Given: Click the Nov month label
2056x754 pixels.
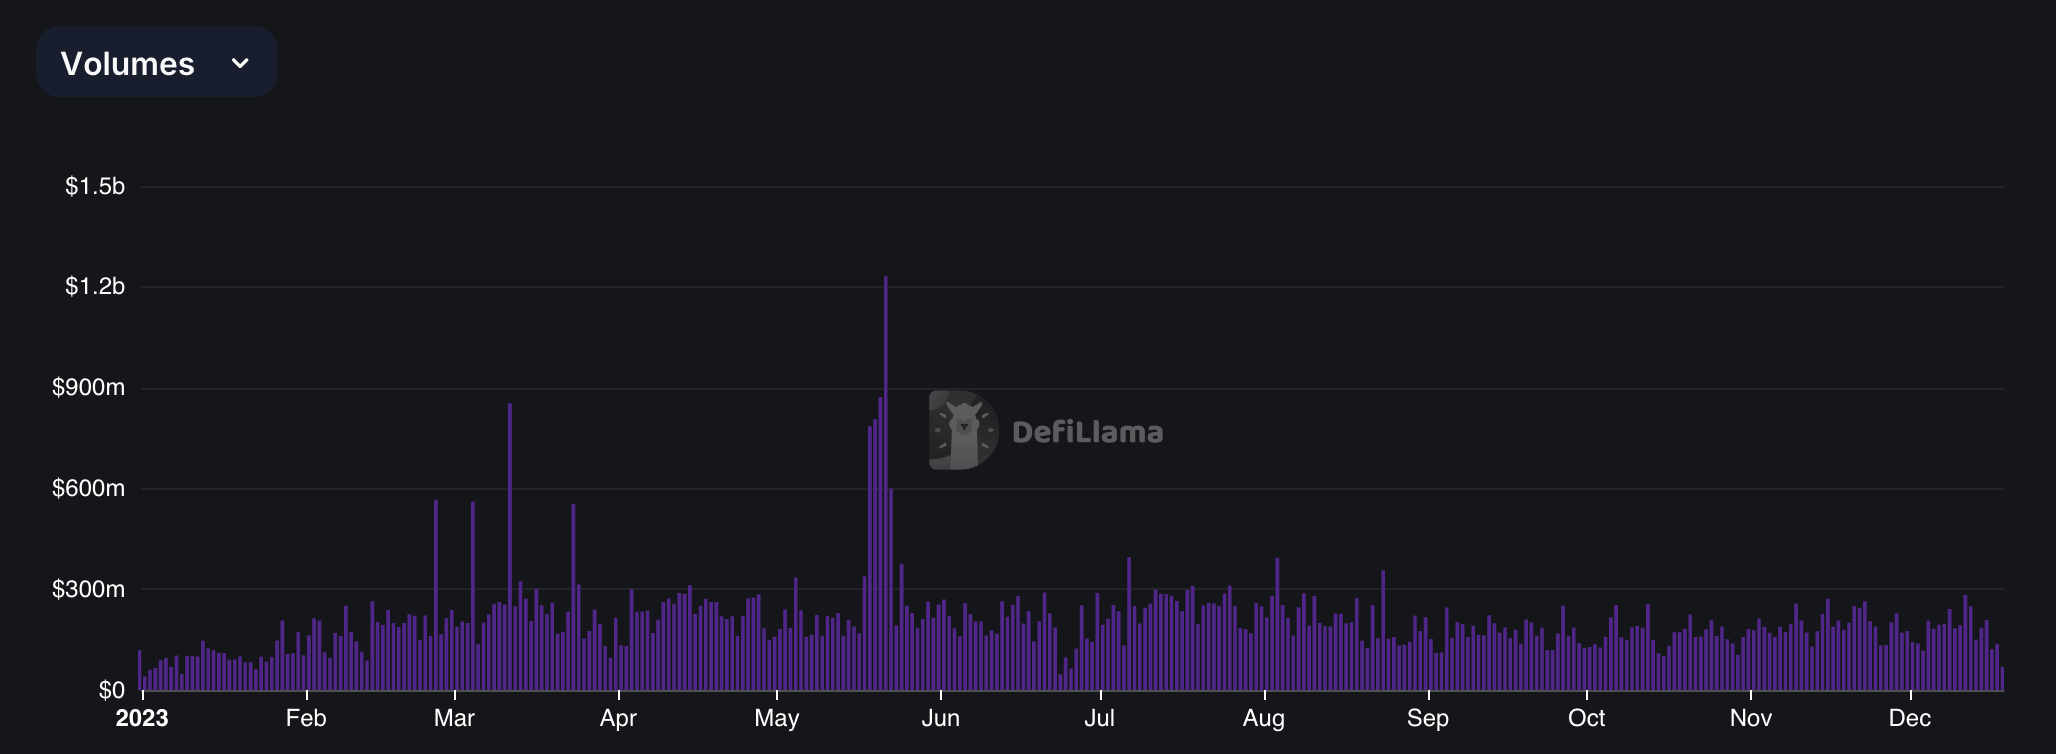Looking at the screenshot, I should (1750, 718).
